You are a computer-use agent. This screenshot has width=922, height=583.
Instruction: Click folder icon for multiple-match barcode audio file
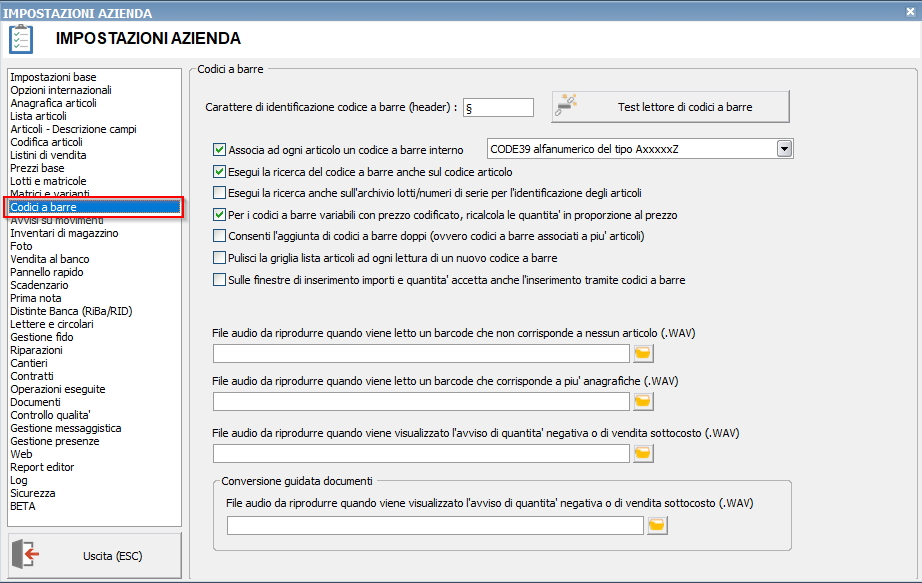point(643,401)
